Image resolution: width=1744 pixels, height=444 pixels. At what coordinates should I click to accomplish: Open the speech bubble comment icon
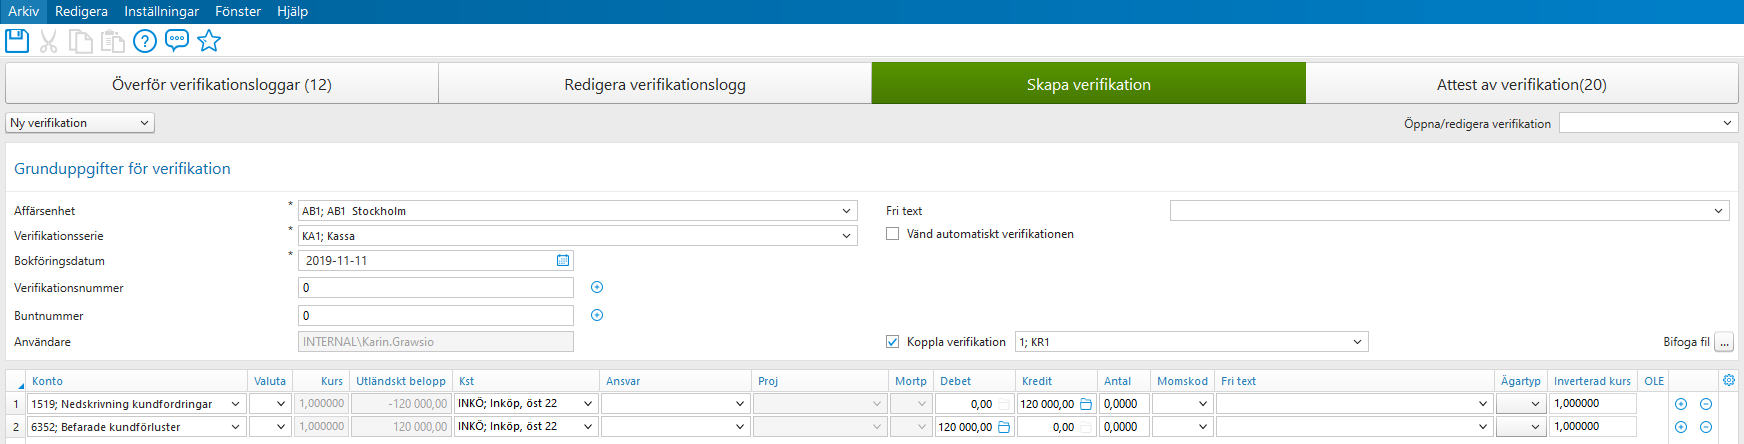point(177,41)
